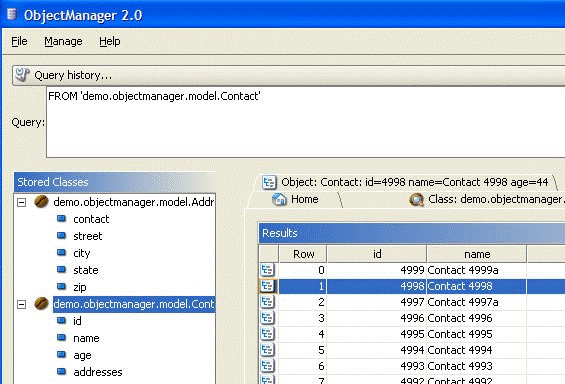Collapse the demo.objectmanager.model.Addr class node
The image size is (565, 384).
pyautogui.click(x=22, y=202)
